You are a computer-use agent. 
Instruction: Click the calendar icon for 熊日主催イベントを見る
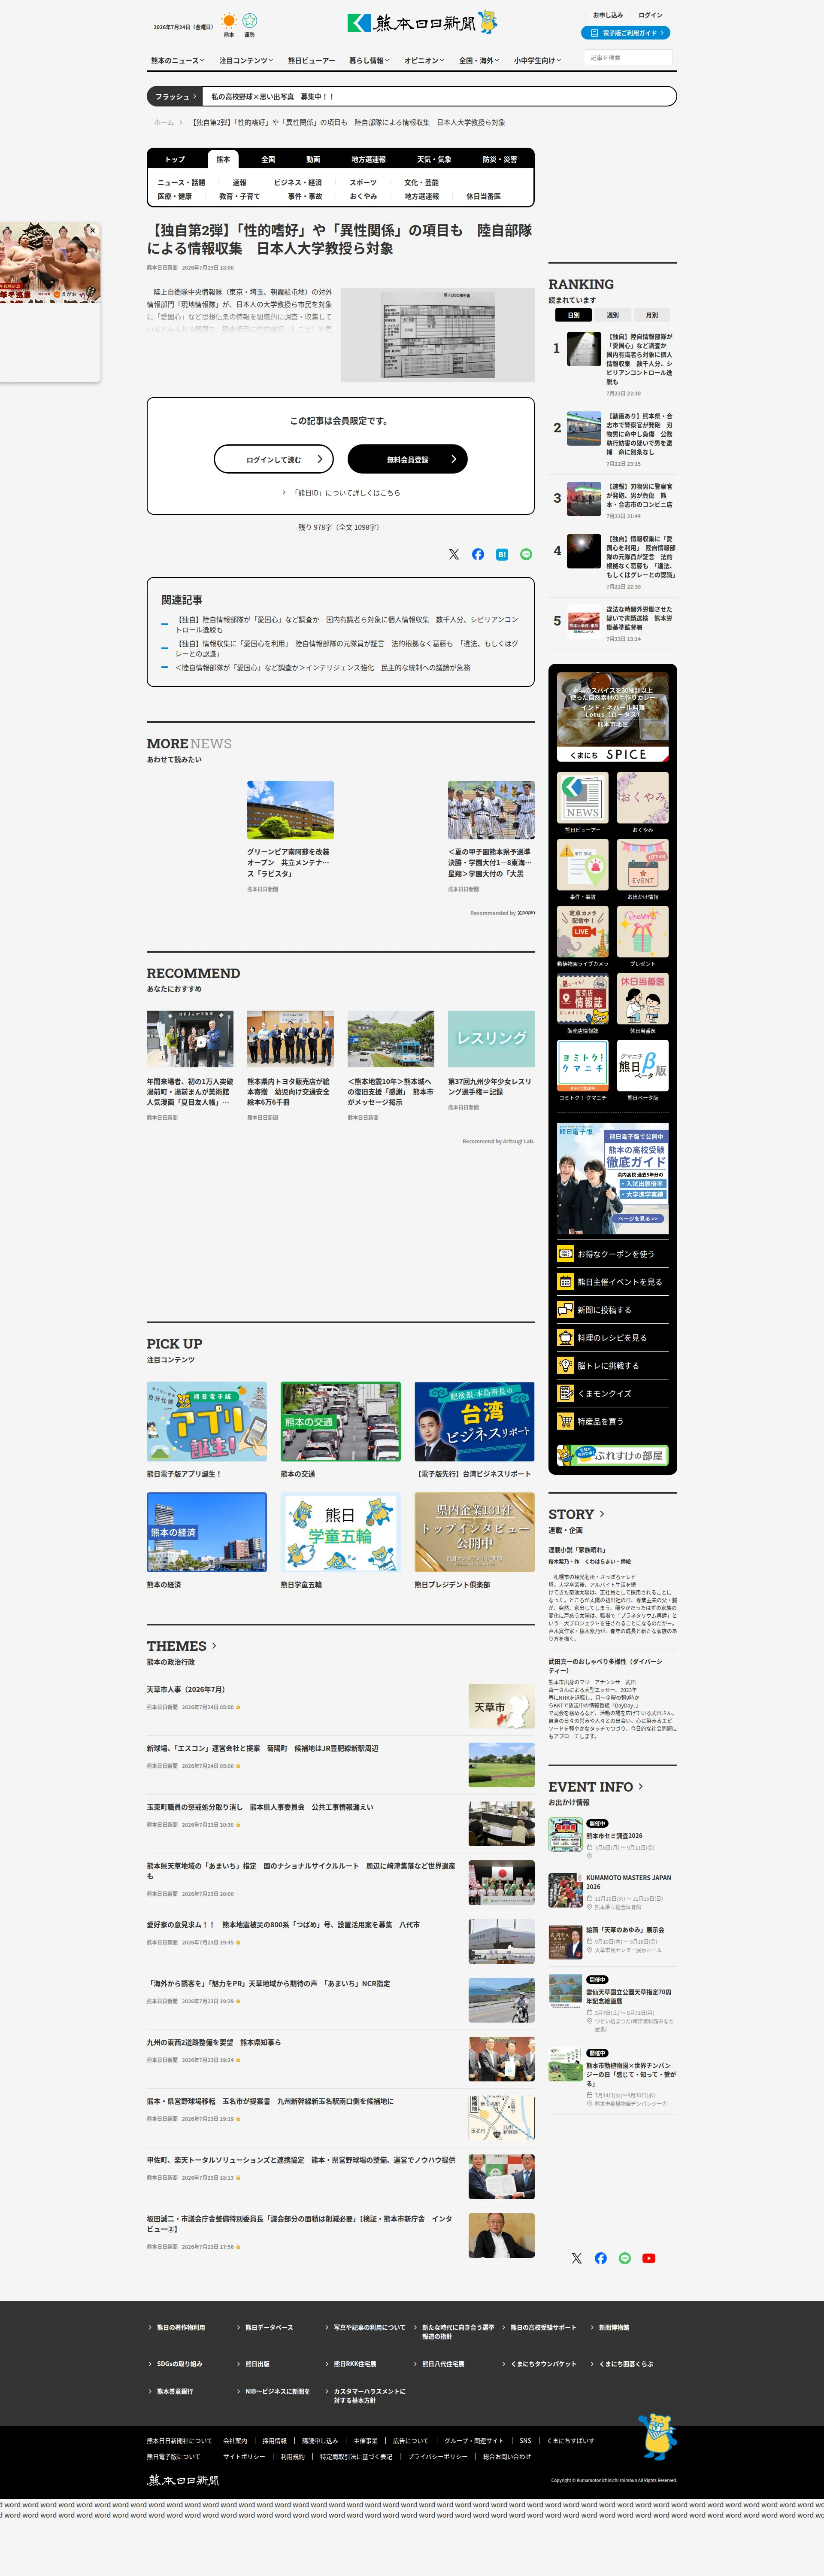[x=566, y=1282]
